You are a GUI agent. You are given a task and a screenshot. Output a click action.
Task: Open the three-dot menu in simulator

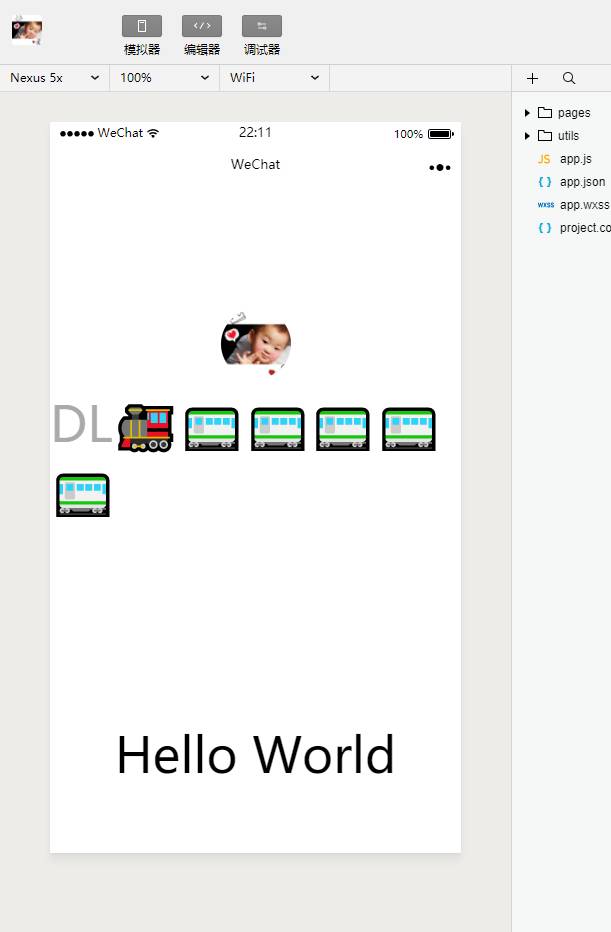pos(440,168)
